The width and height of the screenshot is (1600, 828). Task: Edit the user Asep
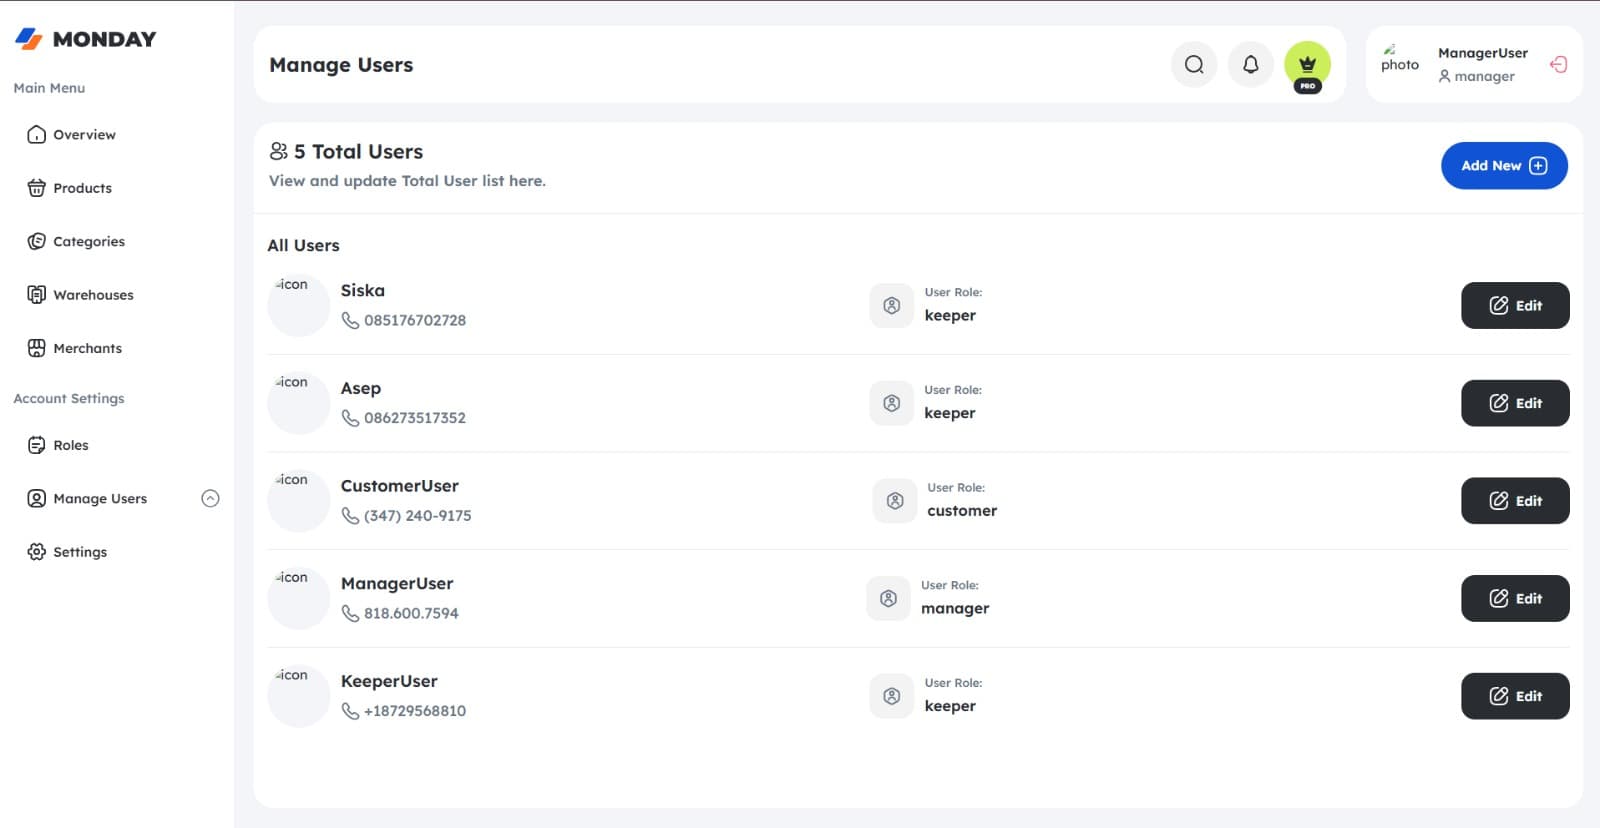1515,404
